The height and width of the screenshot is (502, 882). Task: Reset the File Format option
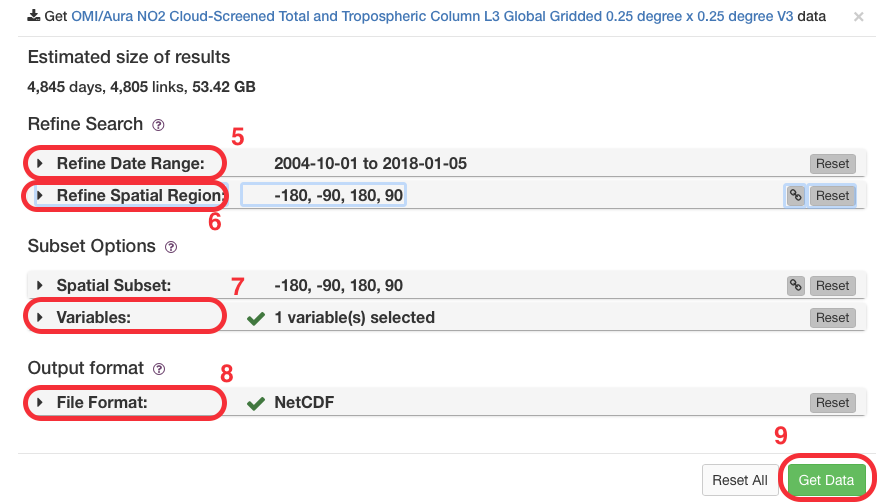click(832, 403)
